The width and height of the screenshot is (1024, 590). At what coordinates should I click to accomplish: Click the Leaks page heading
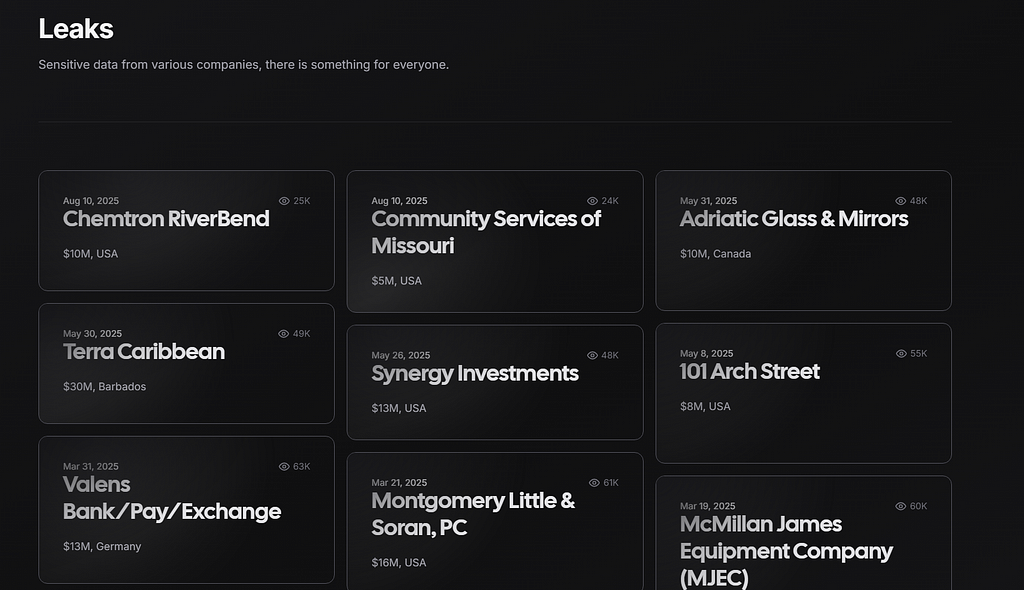click(76, 29)
